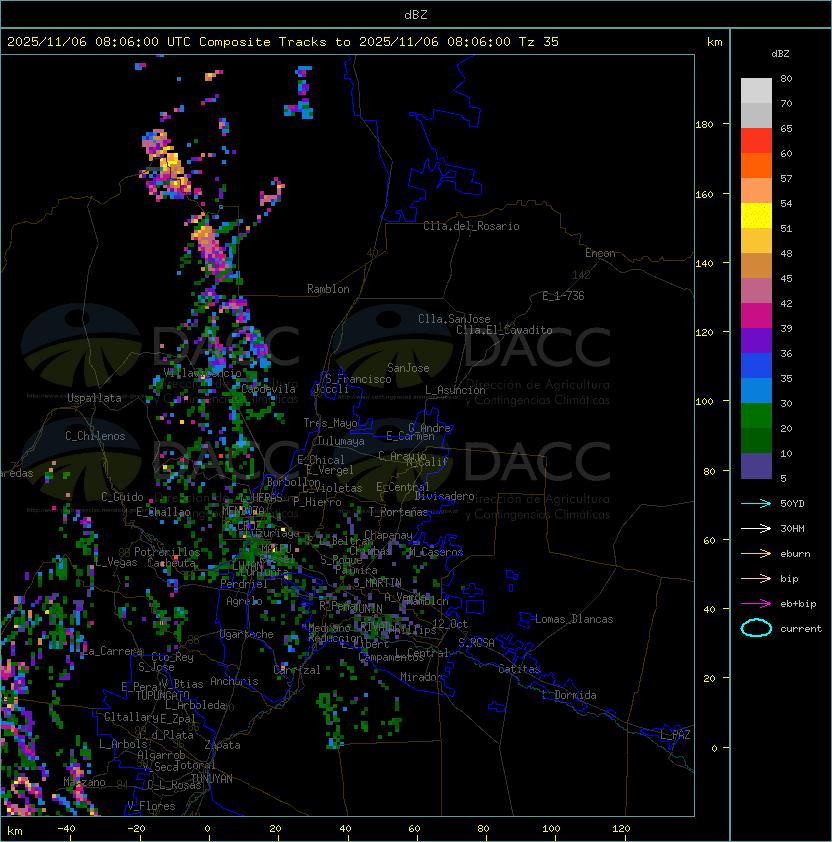832x842 pixels.
Task: Click the white 30HM arrow legend icon
Action: coord(756,528)
